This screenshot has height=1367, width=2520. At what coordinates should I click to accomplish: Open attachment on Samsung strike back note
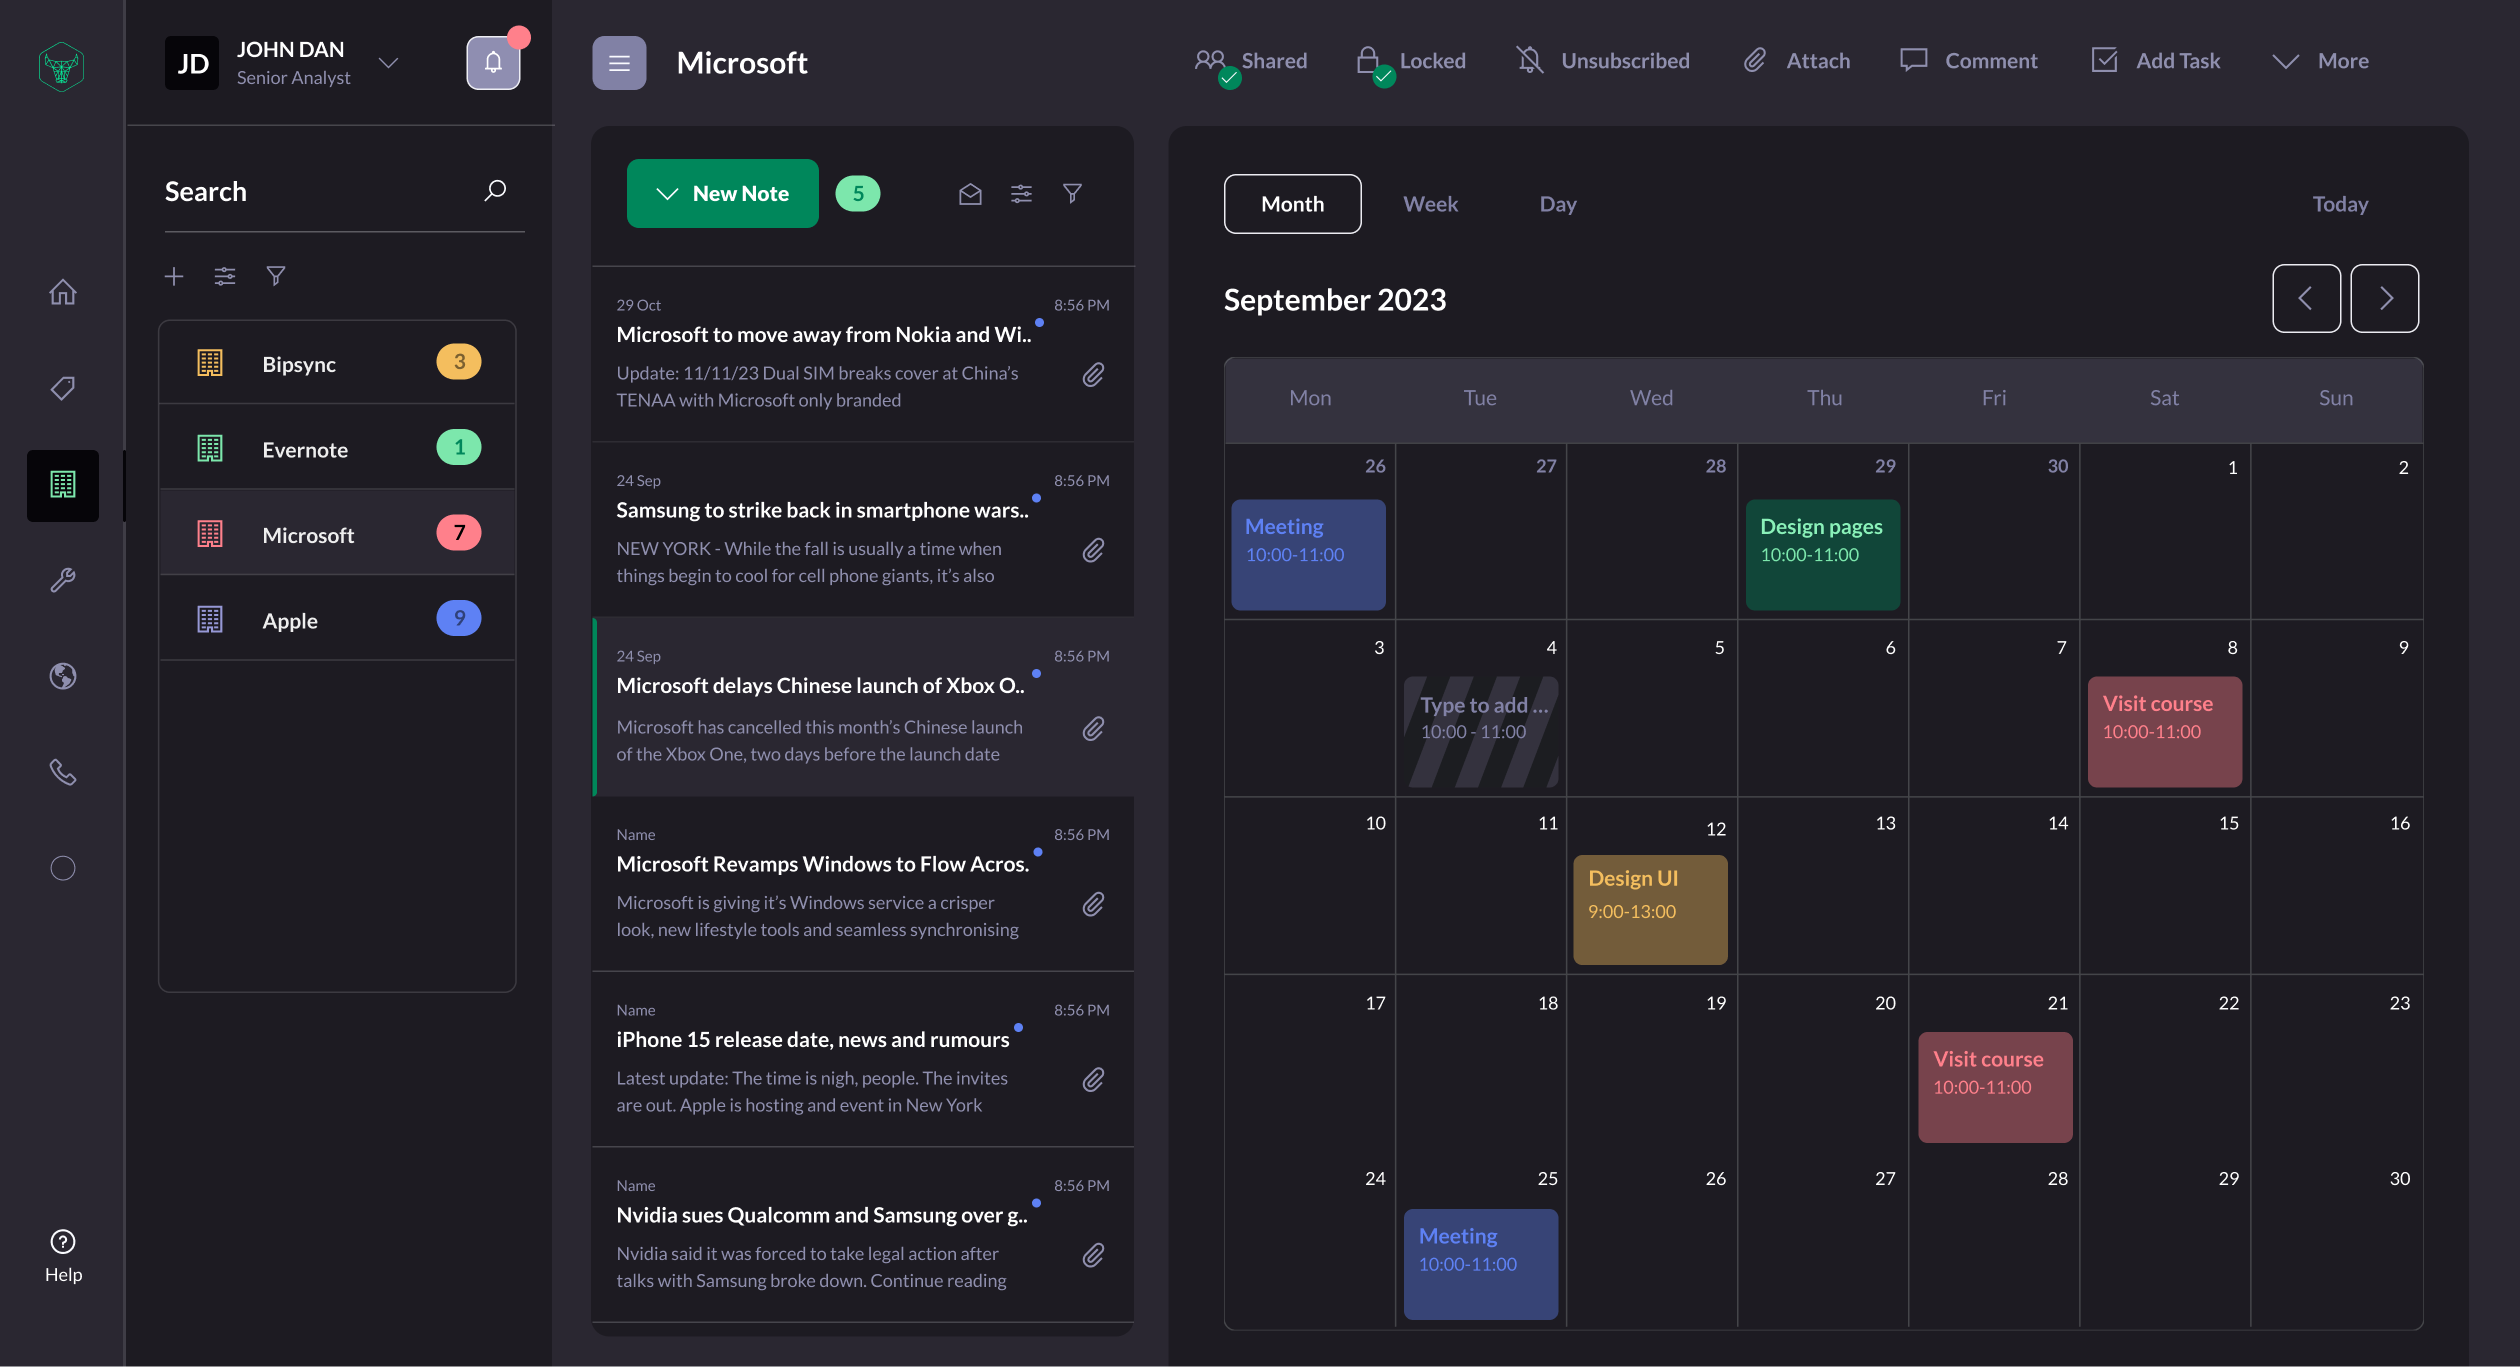pyautogui.click(x=1093, y=551)
